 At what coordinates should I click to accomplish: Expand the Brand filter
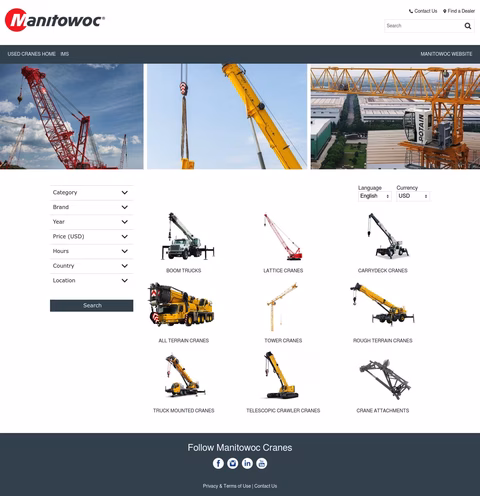click(x=91, y=207)
